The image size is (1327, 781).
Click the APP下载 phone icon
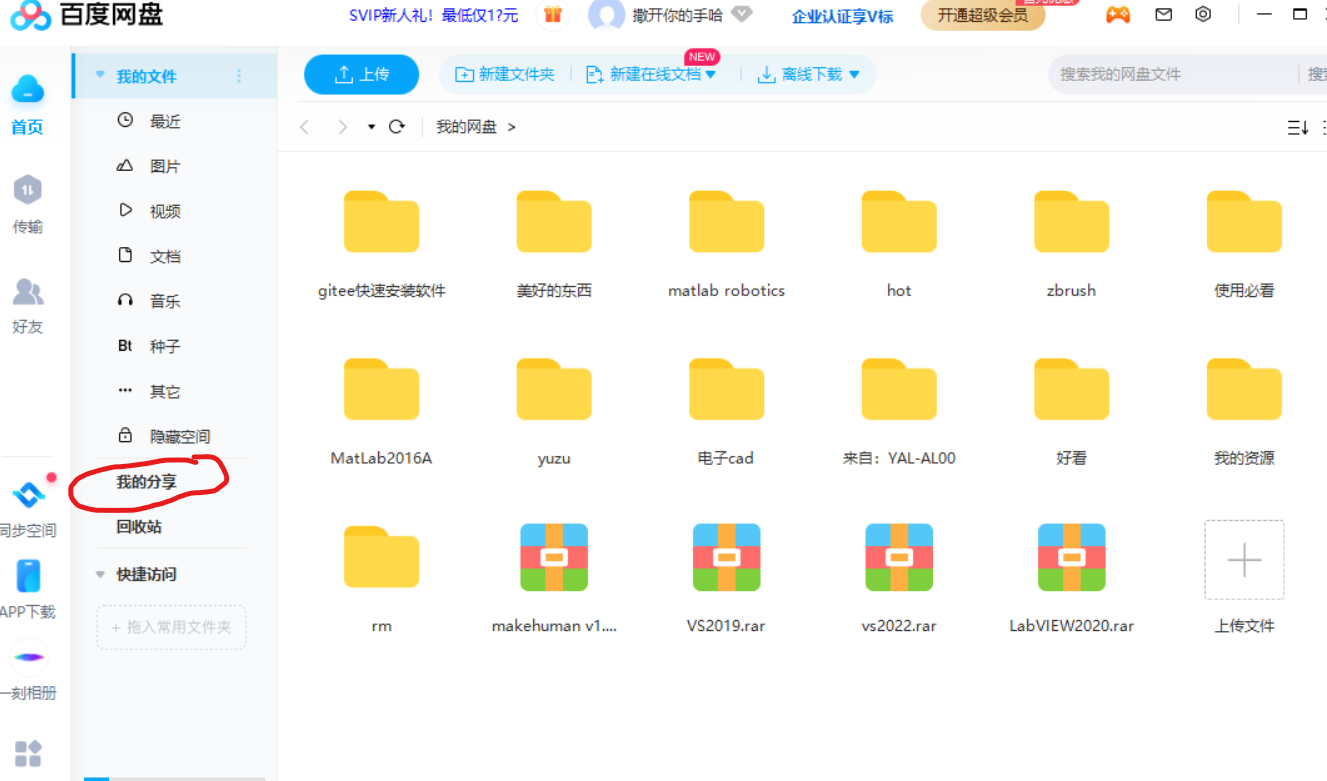[27, 576]
